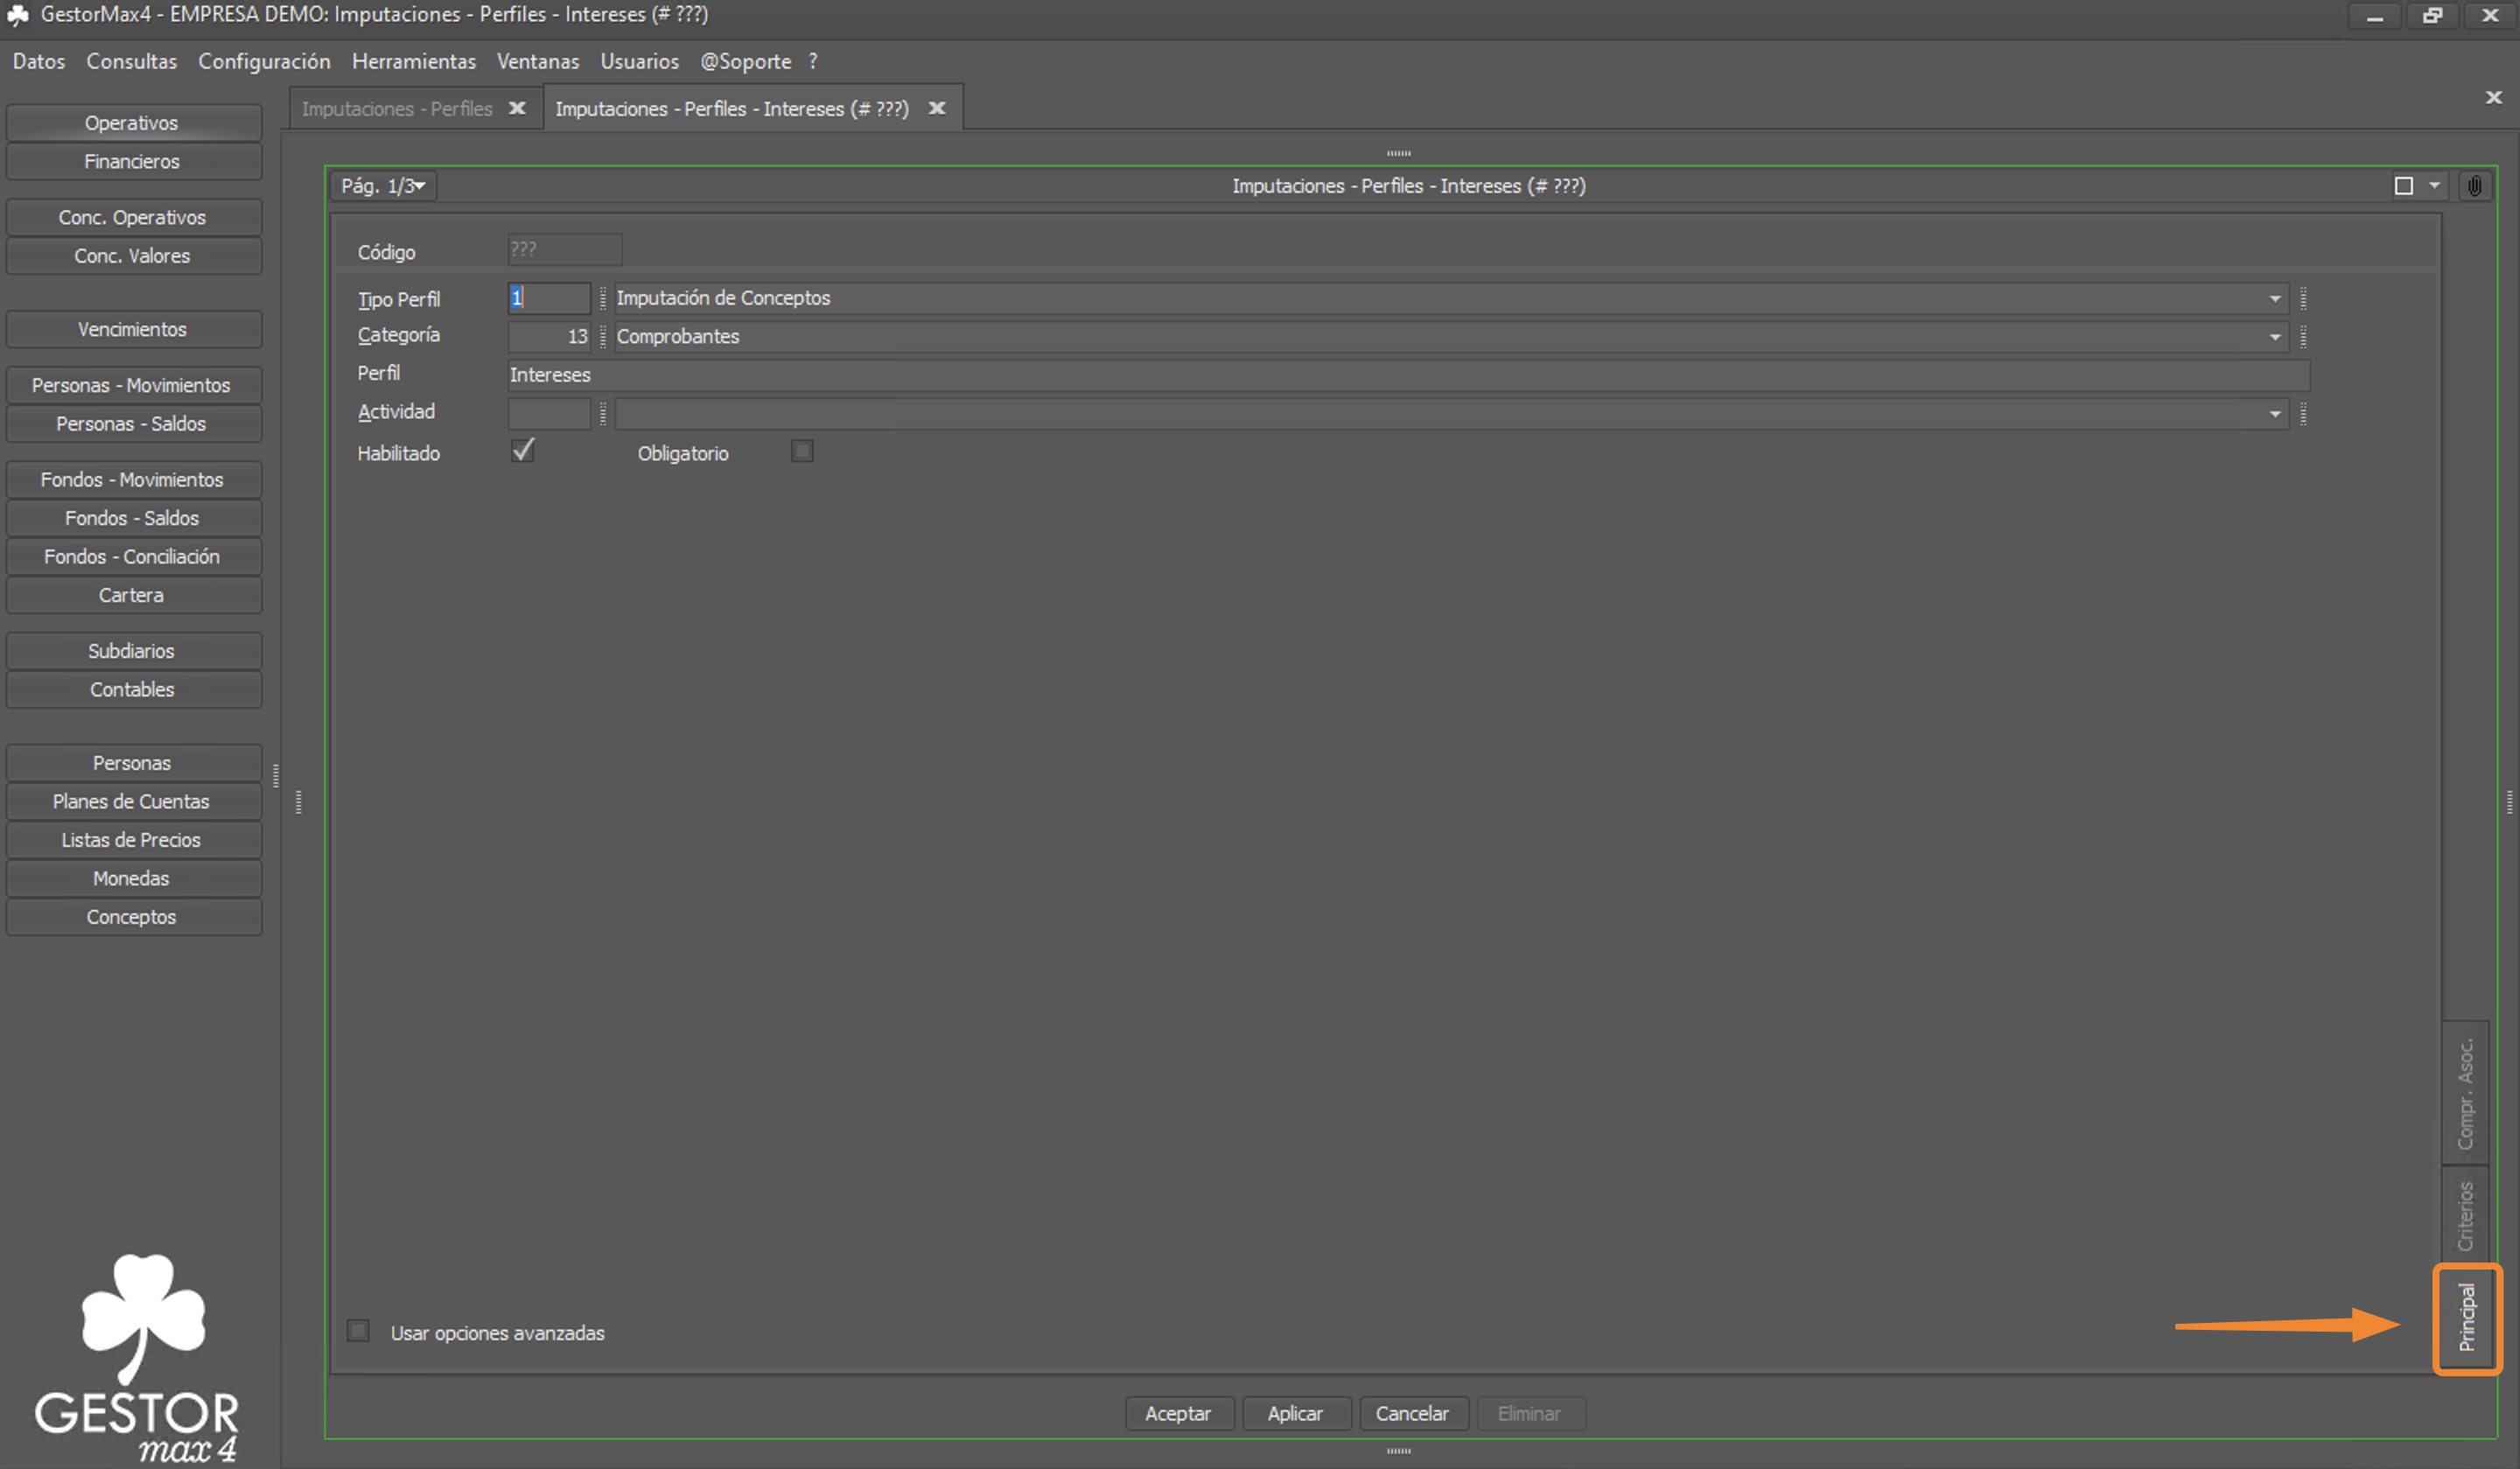Viewport: 2520px width, 1469px height.
Task: Click the Actividad code input field
Action: coord(549,414)
